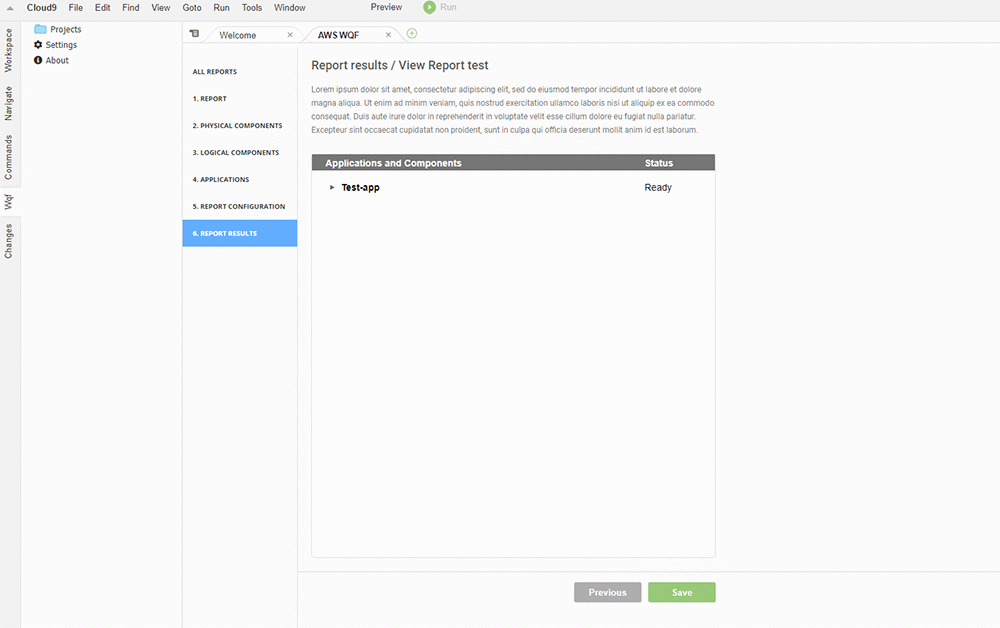
Task: Close the AWS WQF tab
Action: [x=388, y=35]
